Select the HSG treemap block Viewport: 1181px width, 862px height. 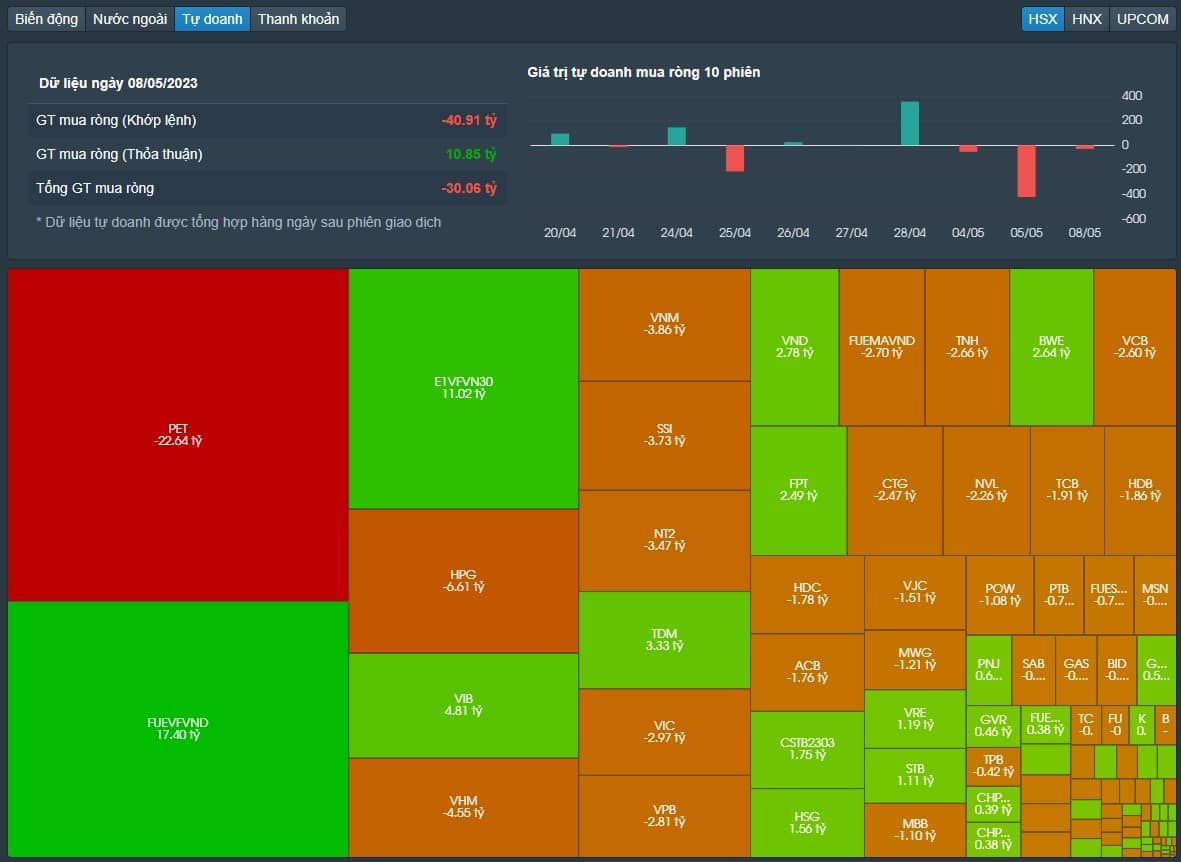[807, 823]
